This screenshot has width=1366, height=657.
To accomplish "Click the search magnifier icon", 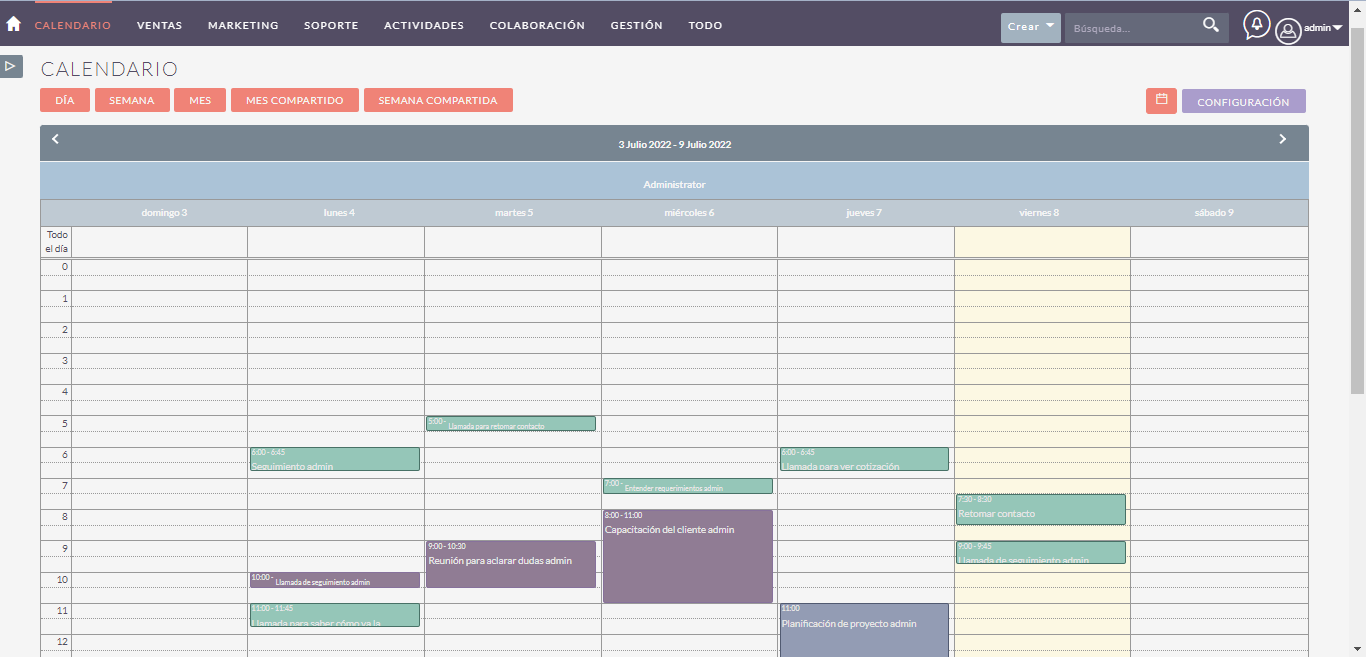I will point(1210,26).
